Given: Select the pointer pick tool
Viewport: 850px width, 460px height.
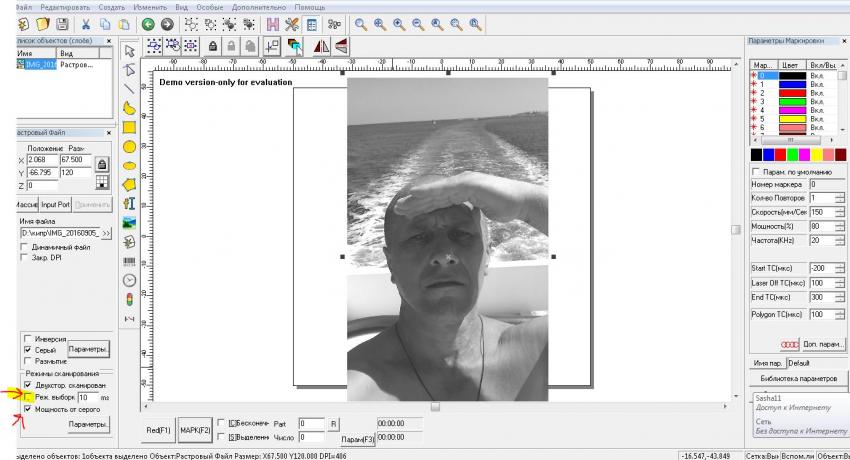Looking at the screenshot, I should 129,50.
